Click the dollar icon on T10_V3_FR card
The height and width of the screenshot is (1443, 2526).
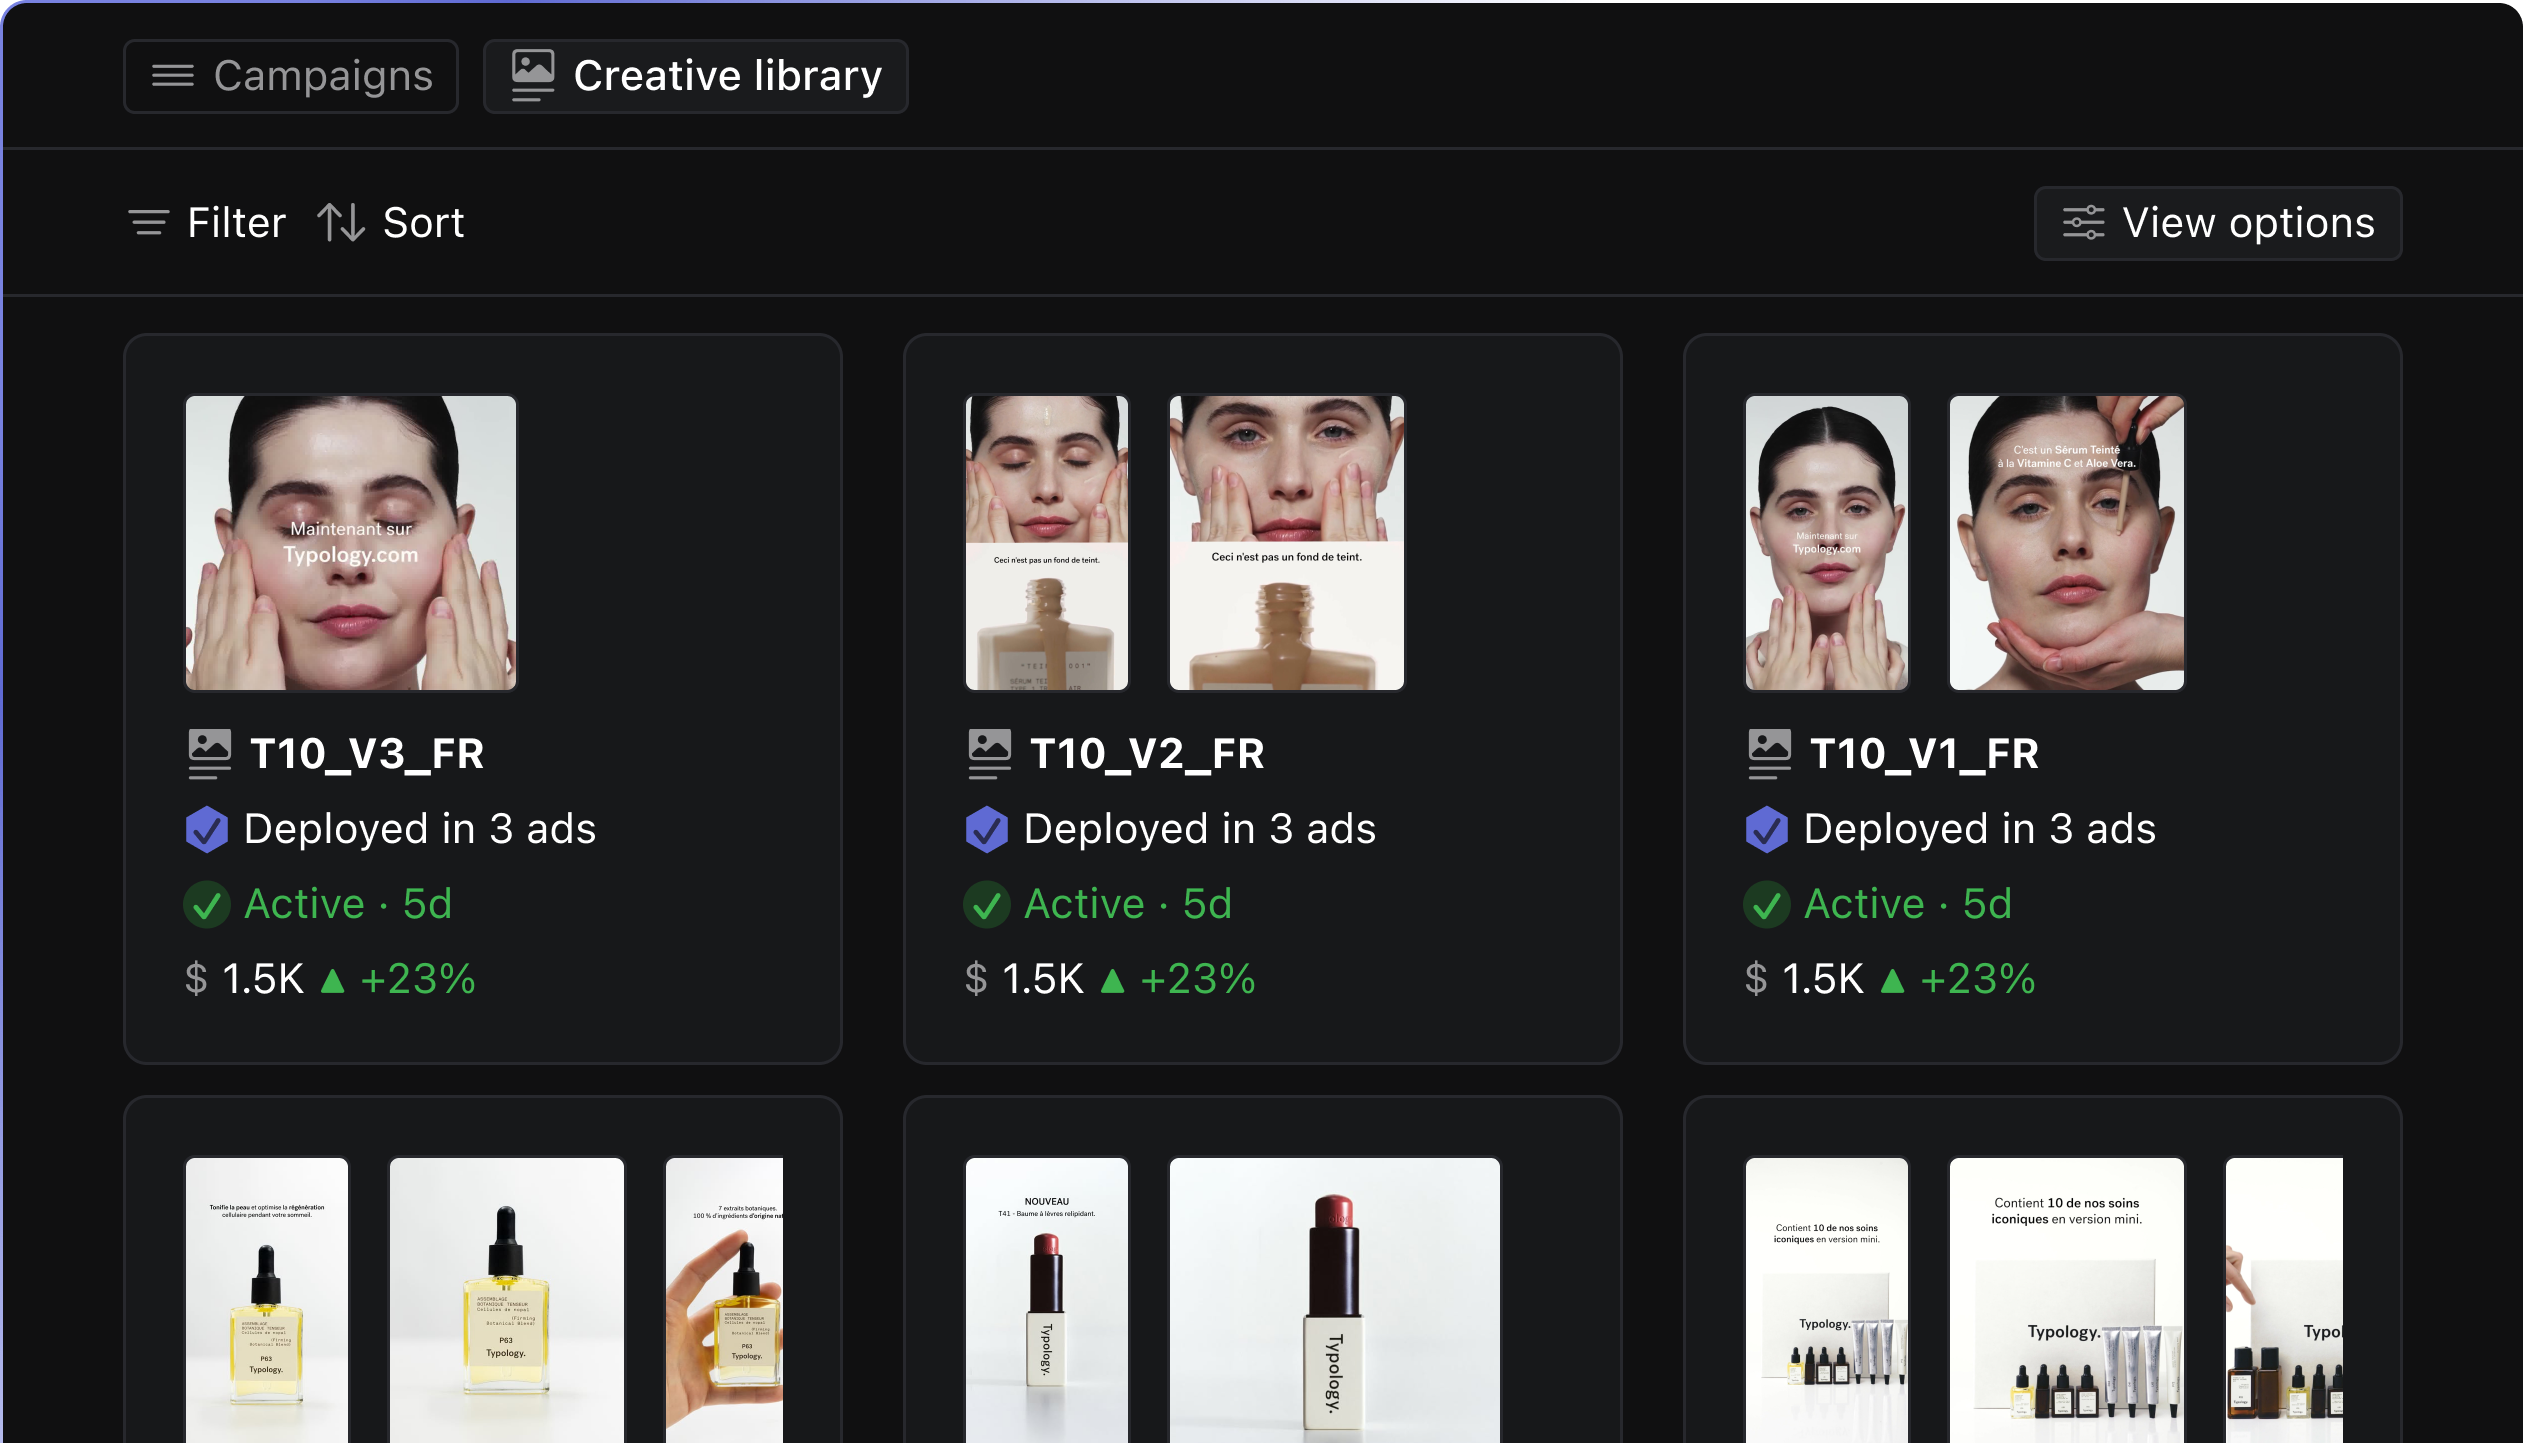[196, 979]
